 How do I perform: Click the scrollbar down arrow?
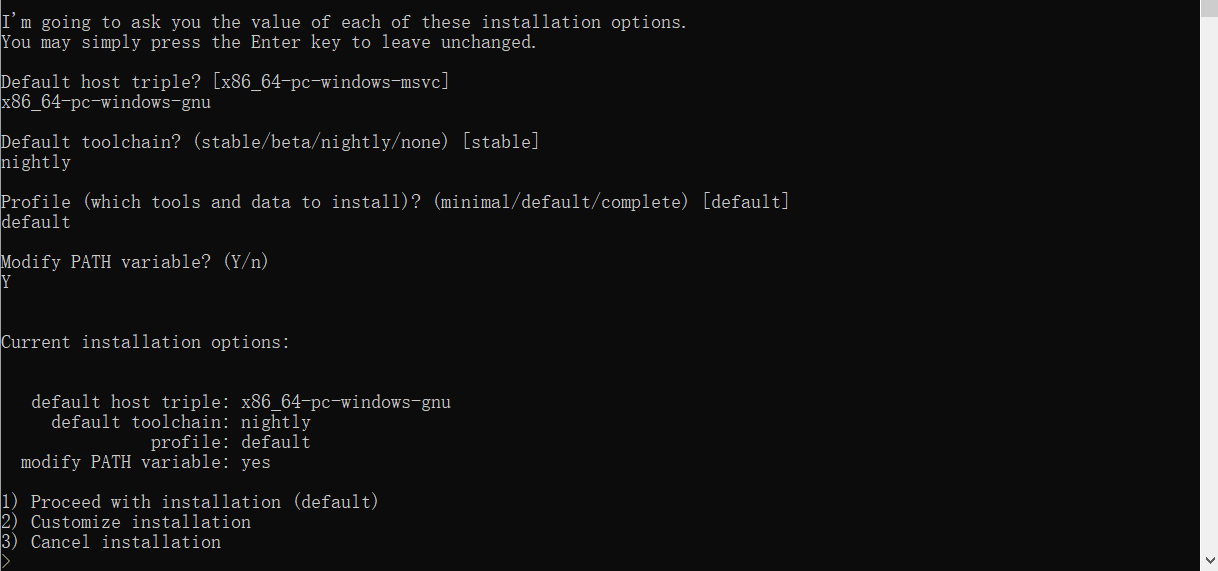click(x=1208, y=562)
